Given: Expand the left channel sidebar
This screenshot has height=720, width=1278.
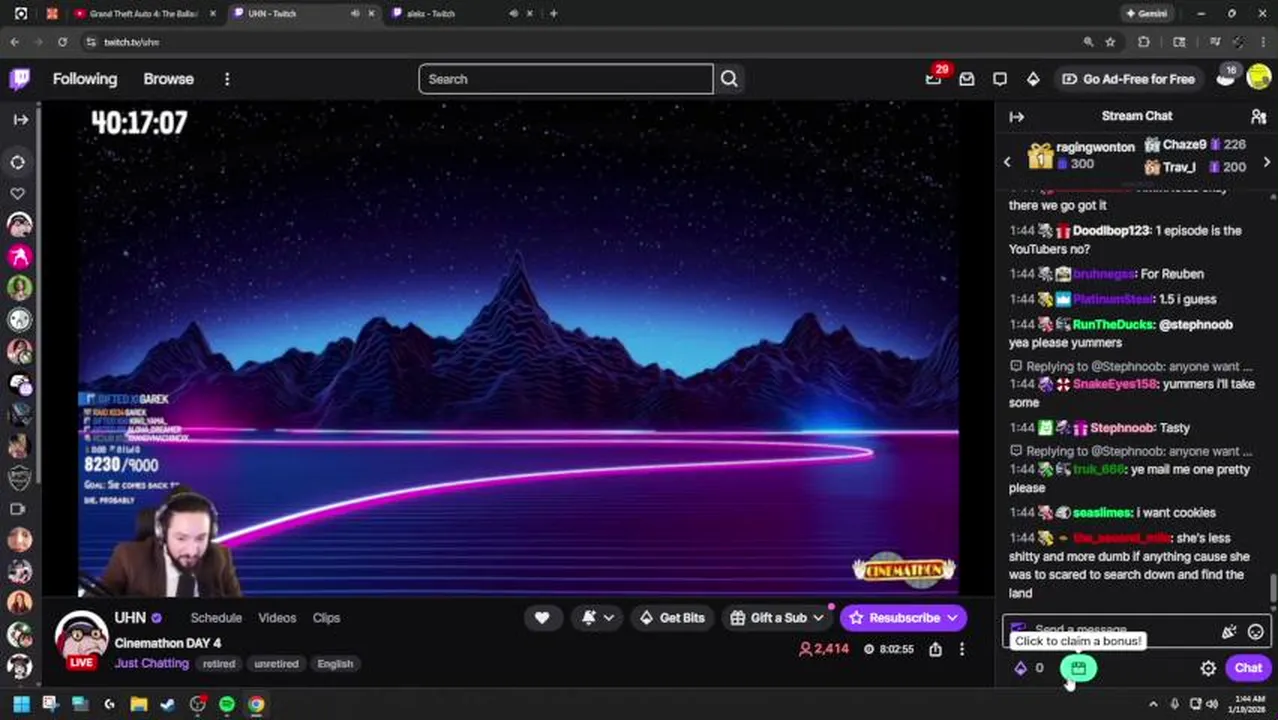Looking at the screenshot, I should 20,119.
